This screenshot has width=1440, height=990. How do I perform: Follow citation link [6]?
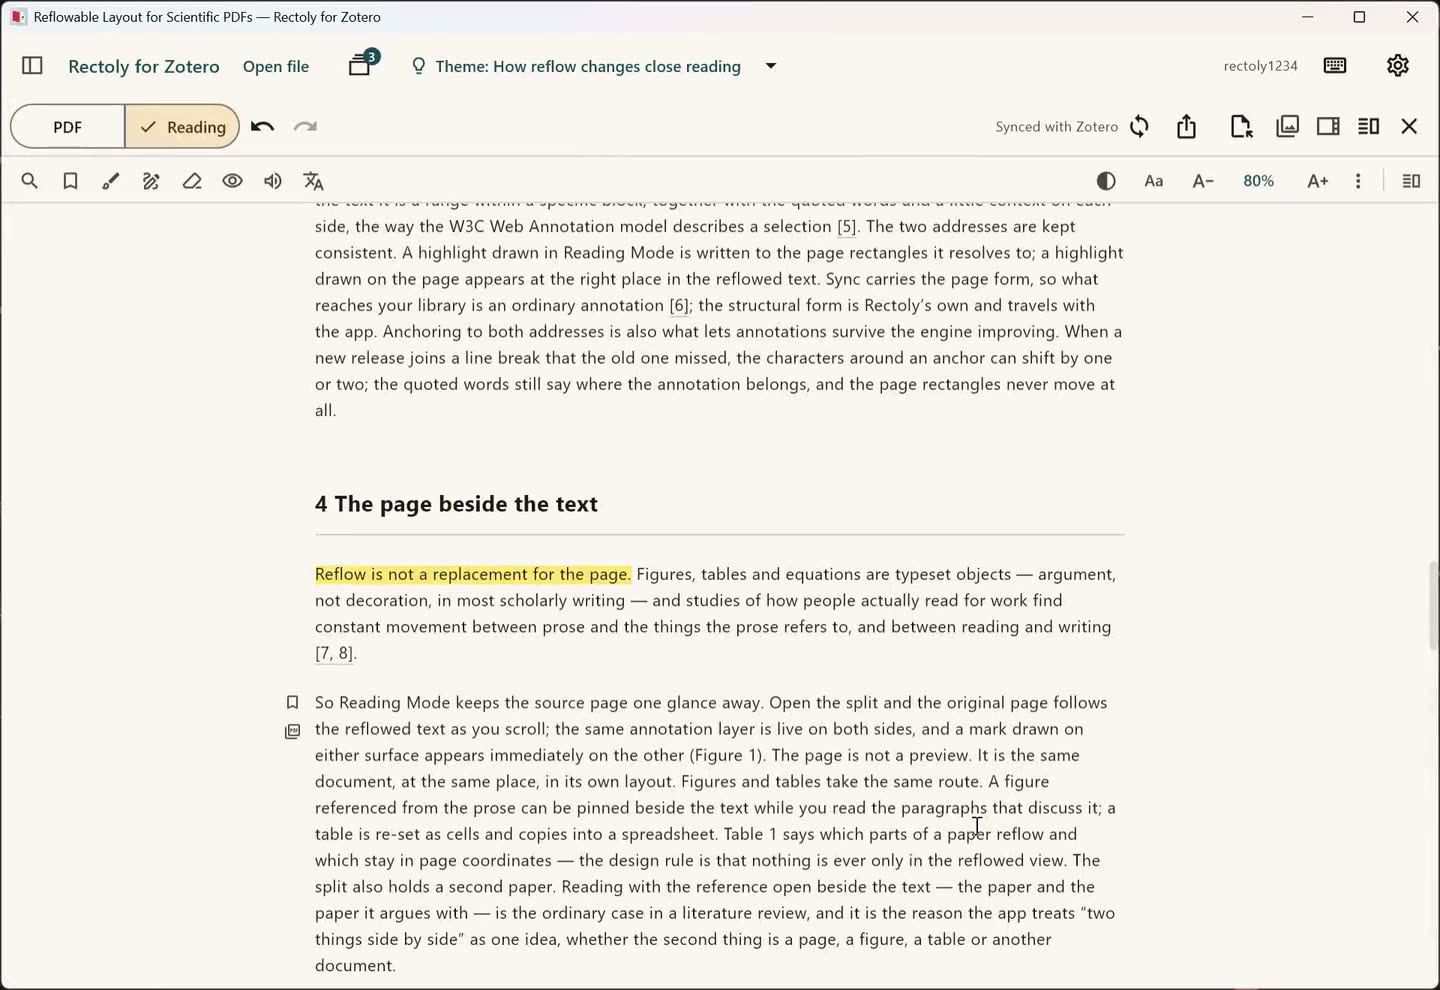click(679, 305)
